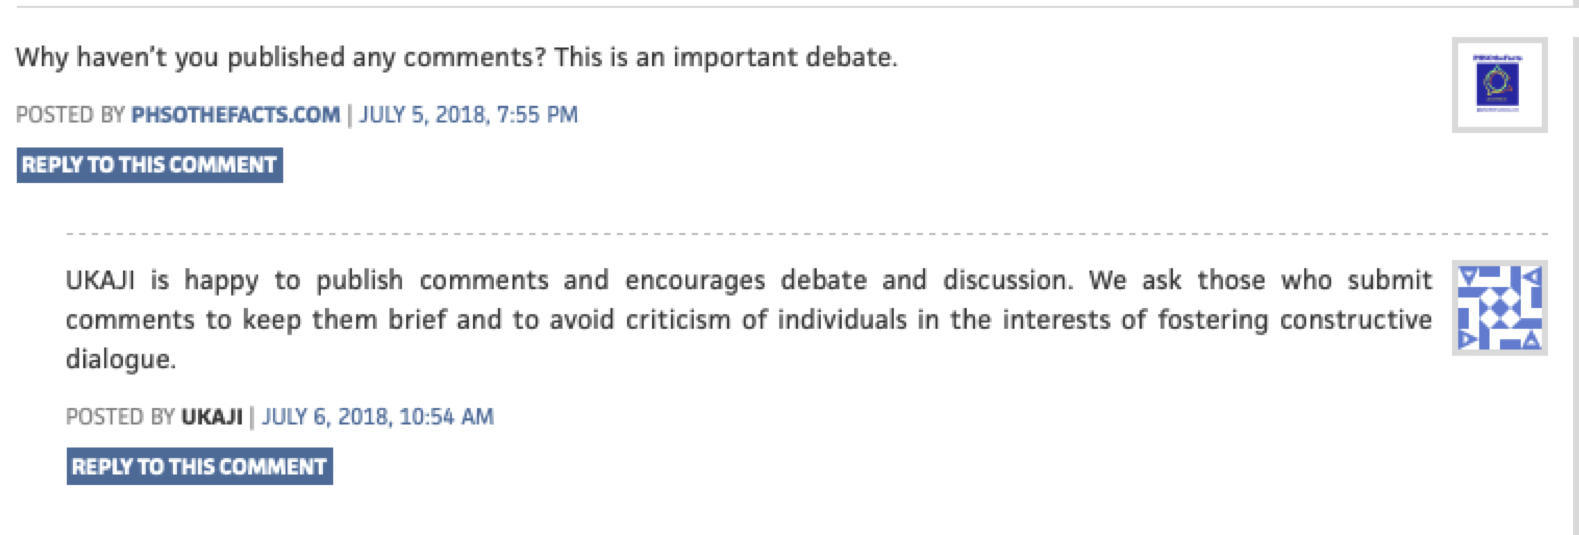The height and width of the screenshot is (535, 1579).
Task: Click the 'POSTED BY' label before PHSOTHEFACTS.COM
Action: 70,115
